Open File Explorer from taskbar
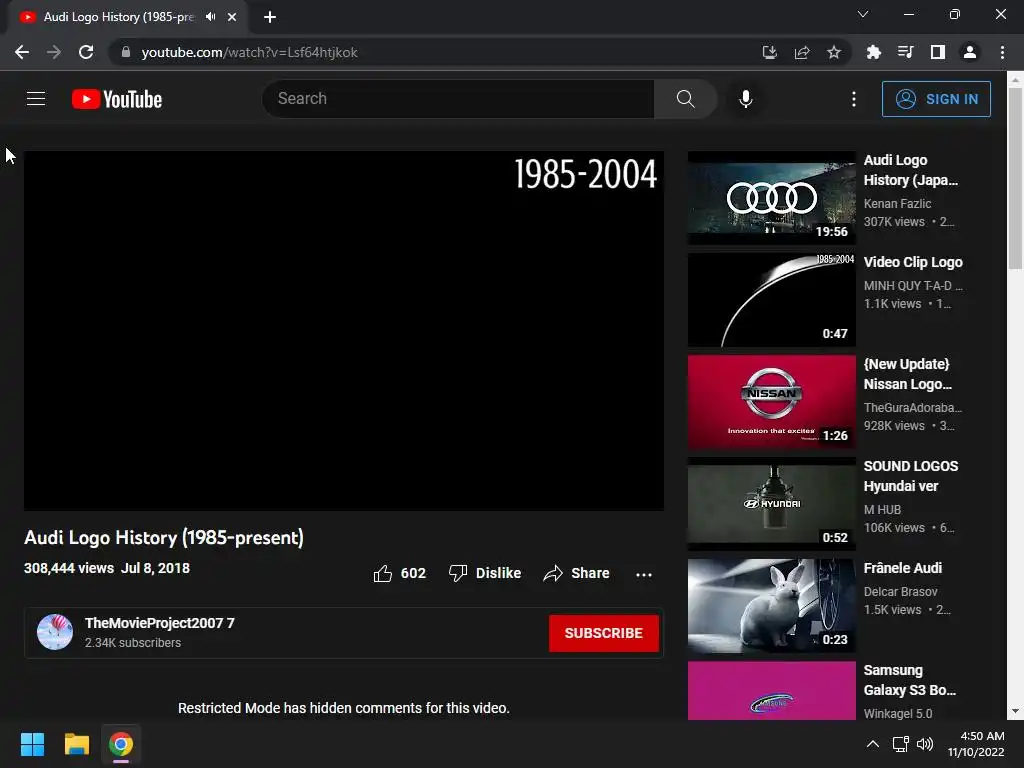1024x768 pixels. 76,744
